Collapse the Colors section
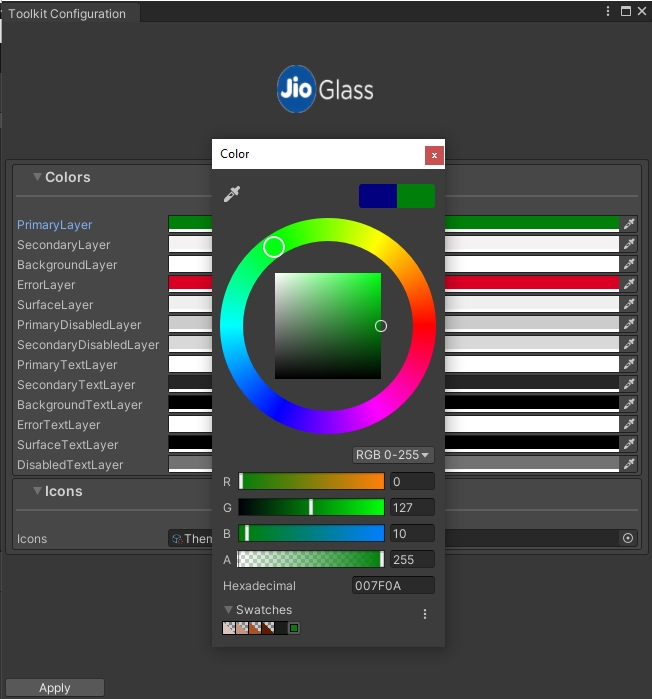The width and height of the screenshot is (652, 699). [x=37, y=177]
